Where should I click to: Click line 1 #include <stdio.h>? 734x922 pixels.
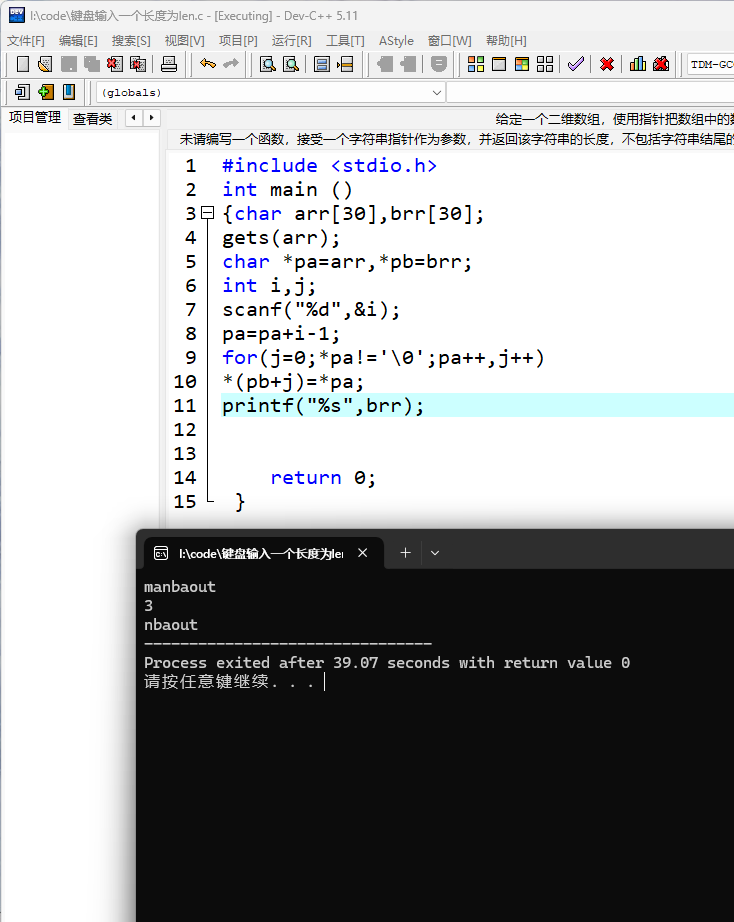[329, 165]
